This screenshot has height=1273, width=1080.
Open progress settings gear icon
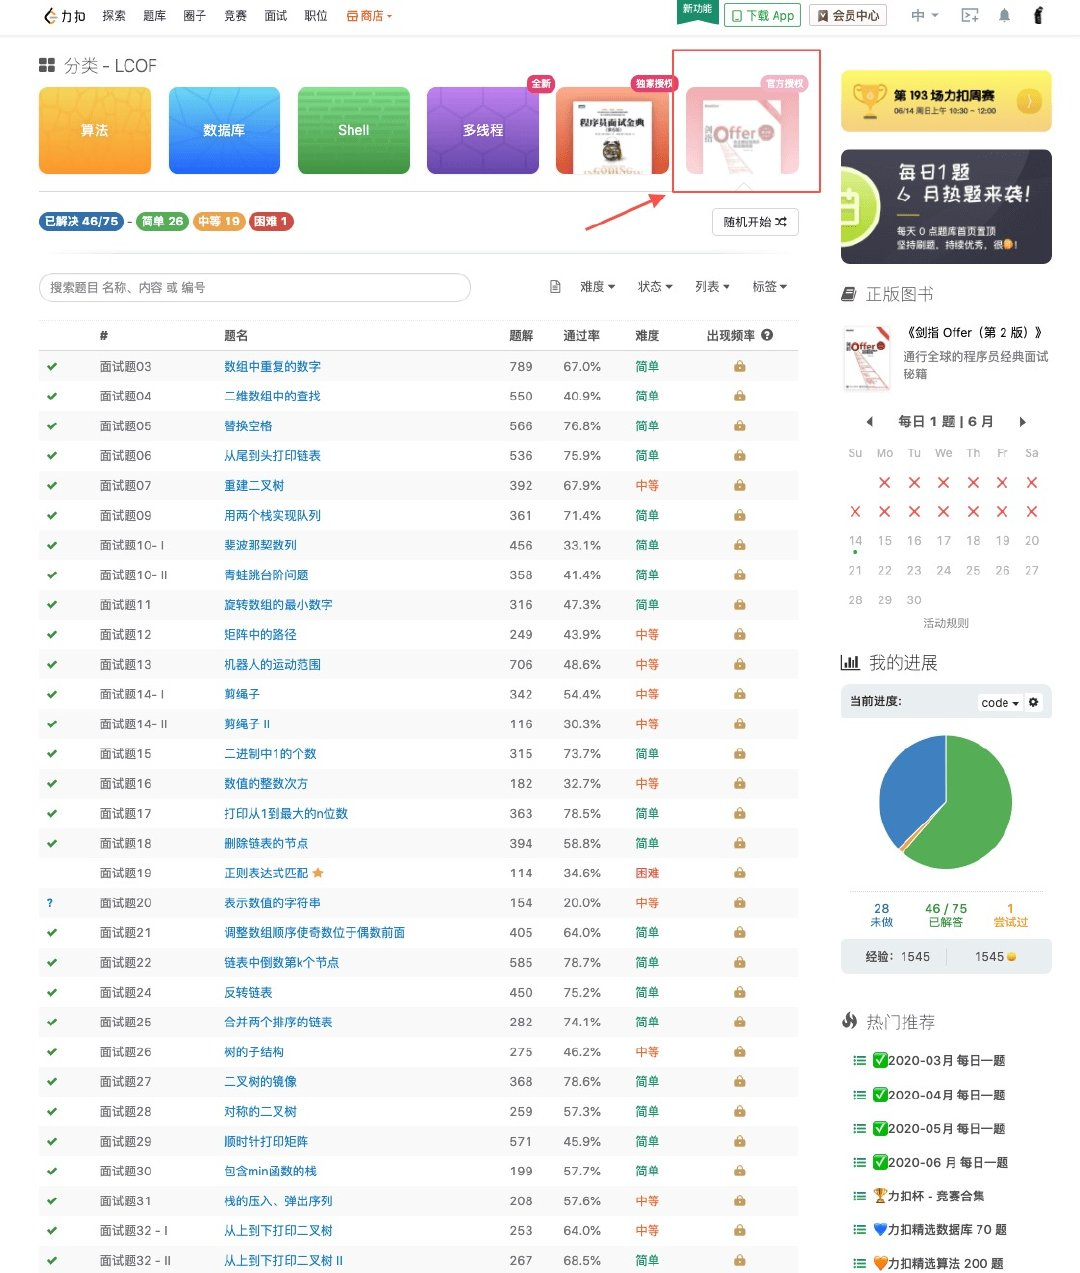[1034, 702]
